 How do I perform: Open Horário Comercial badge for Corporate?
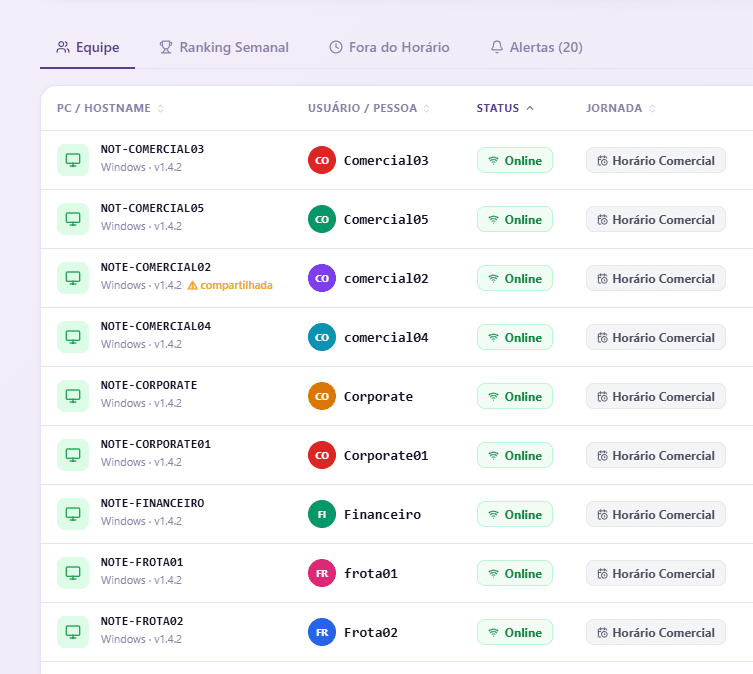point(656,396)
